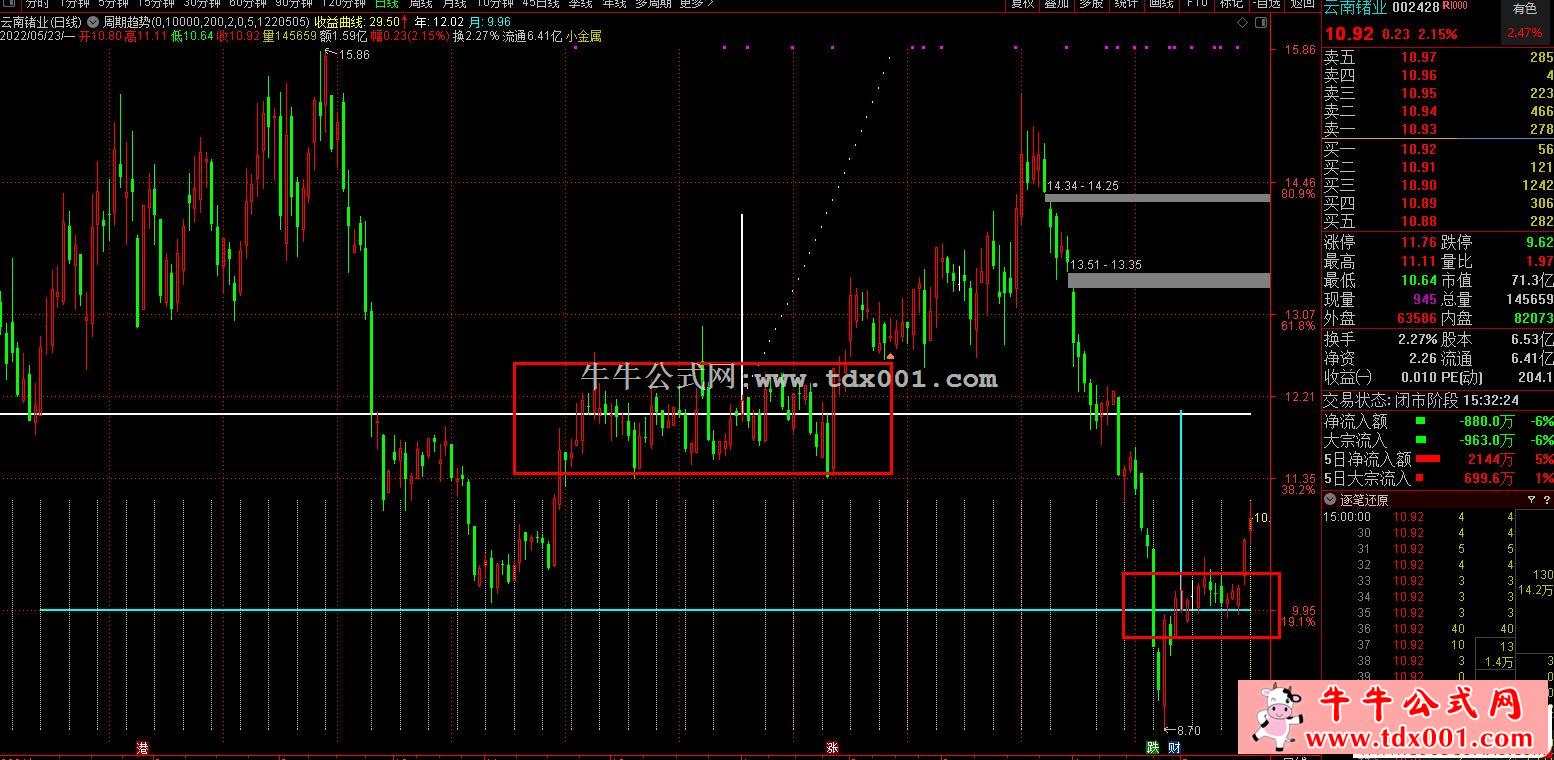The height and width of the screenshot is (760, 1554).
Task: Click the 涨 marker at chart bottom
Action: [x=832, y=747]
